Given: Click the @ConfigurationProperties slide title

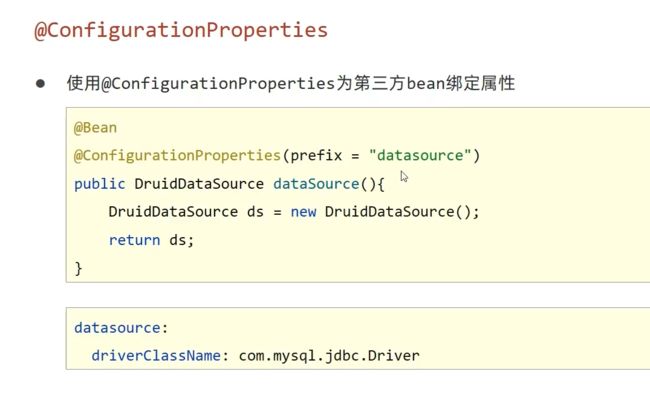Looking at the screenshot, I should (x=181, y=31).
